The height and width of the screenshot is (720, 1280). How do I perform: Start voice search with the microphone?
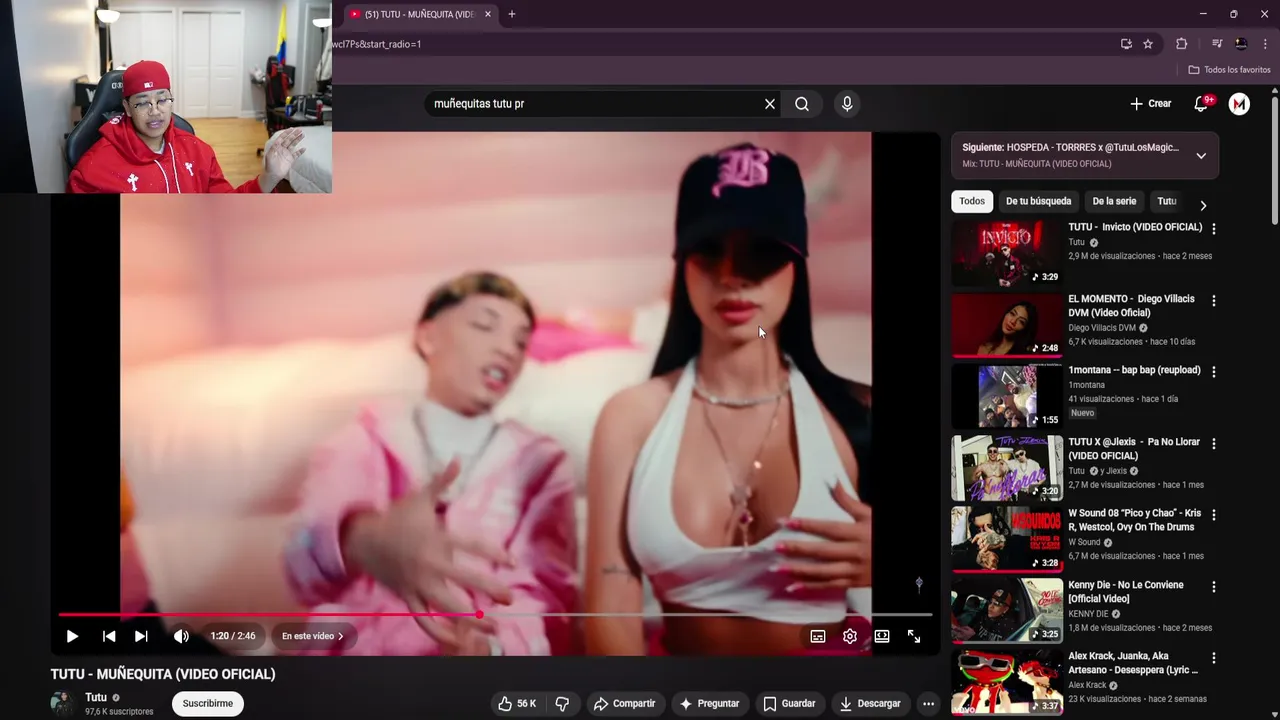click(847, 104)
